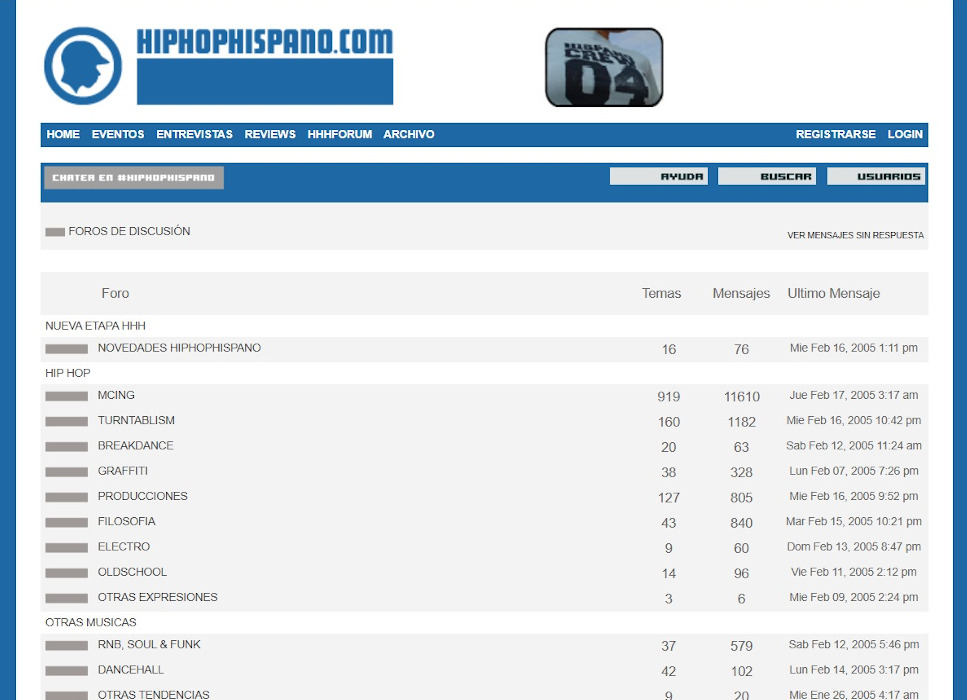Click the hiphophispano.com title banner
Viewport: 967px width, 700px height.
coord(265,66)
